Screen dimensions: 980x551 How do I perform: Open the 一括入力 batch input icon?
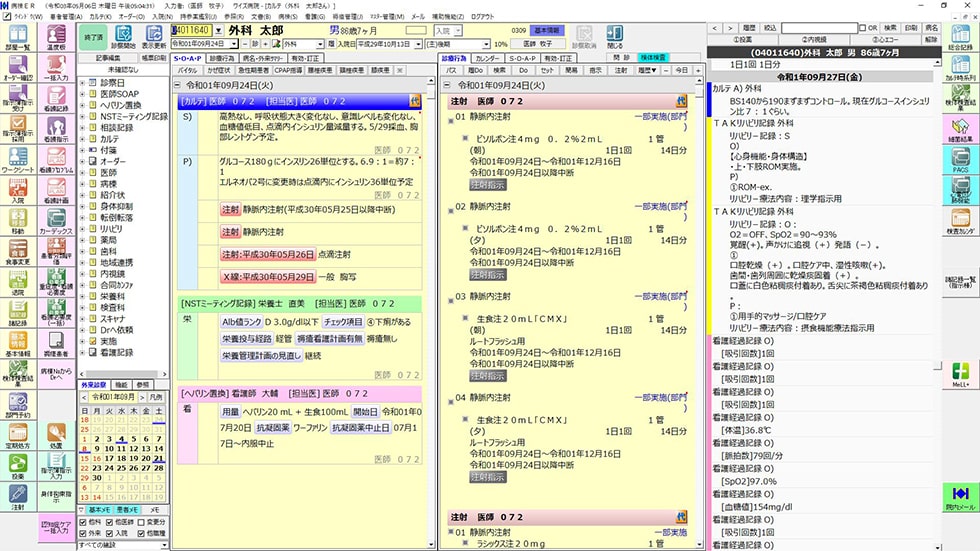tap(56, 67)
